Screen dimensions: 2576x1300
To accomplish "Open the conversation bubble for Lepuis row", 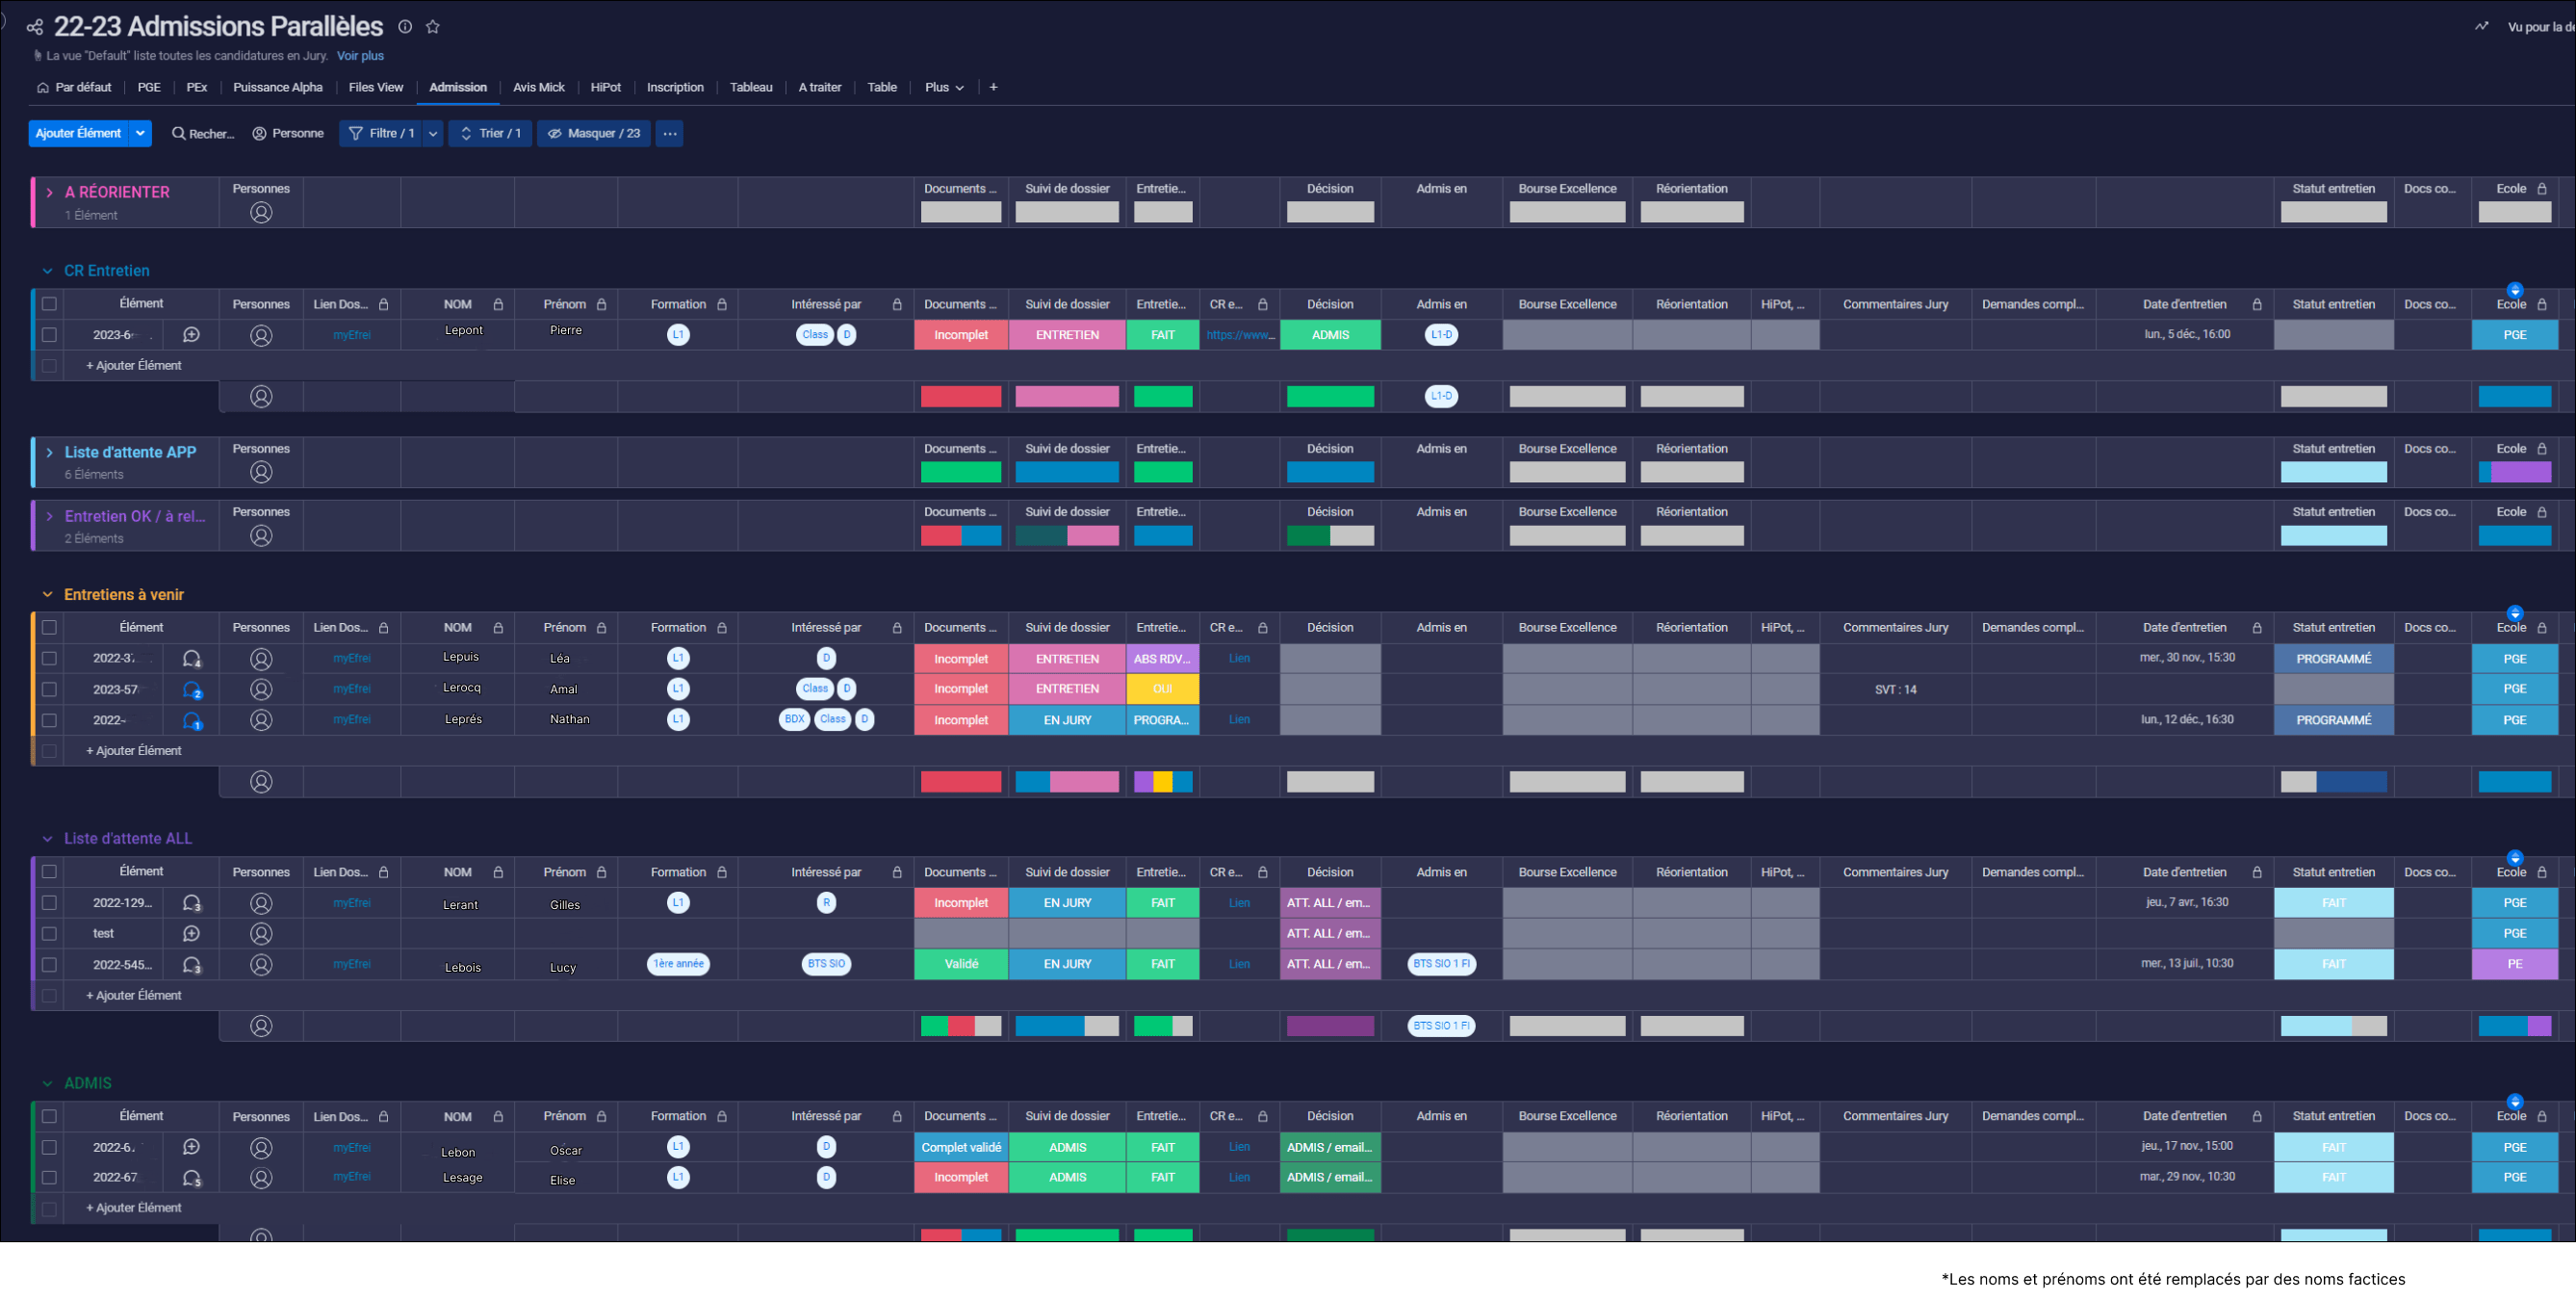I will pyautogui.click(x=192, y=659).
